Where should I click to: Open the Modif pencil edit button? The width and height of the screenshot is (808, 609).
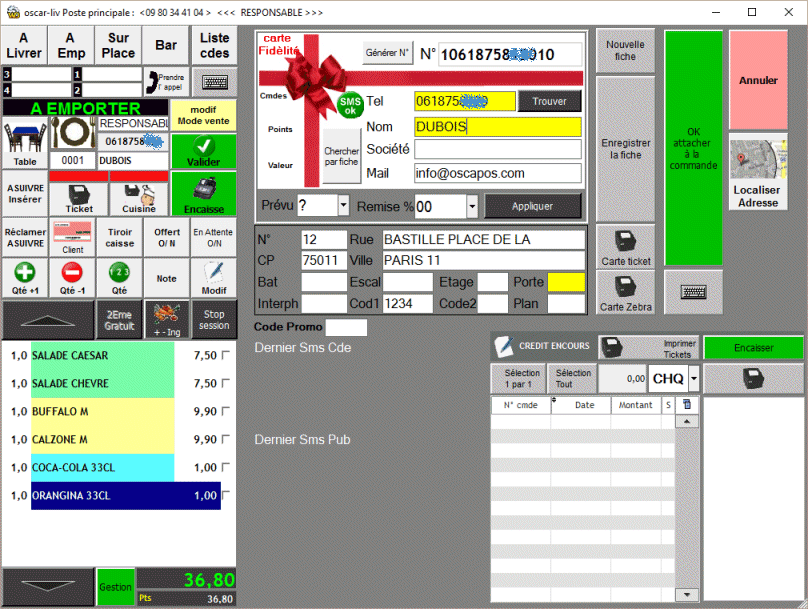[x=214, y=276]
